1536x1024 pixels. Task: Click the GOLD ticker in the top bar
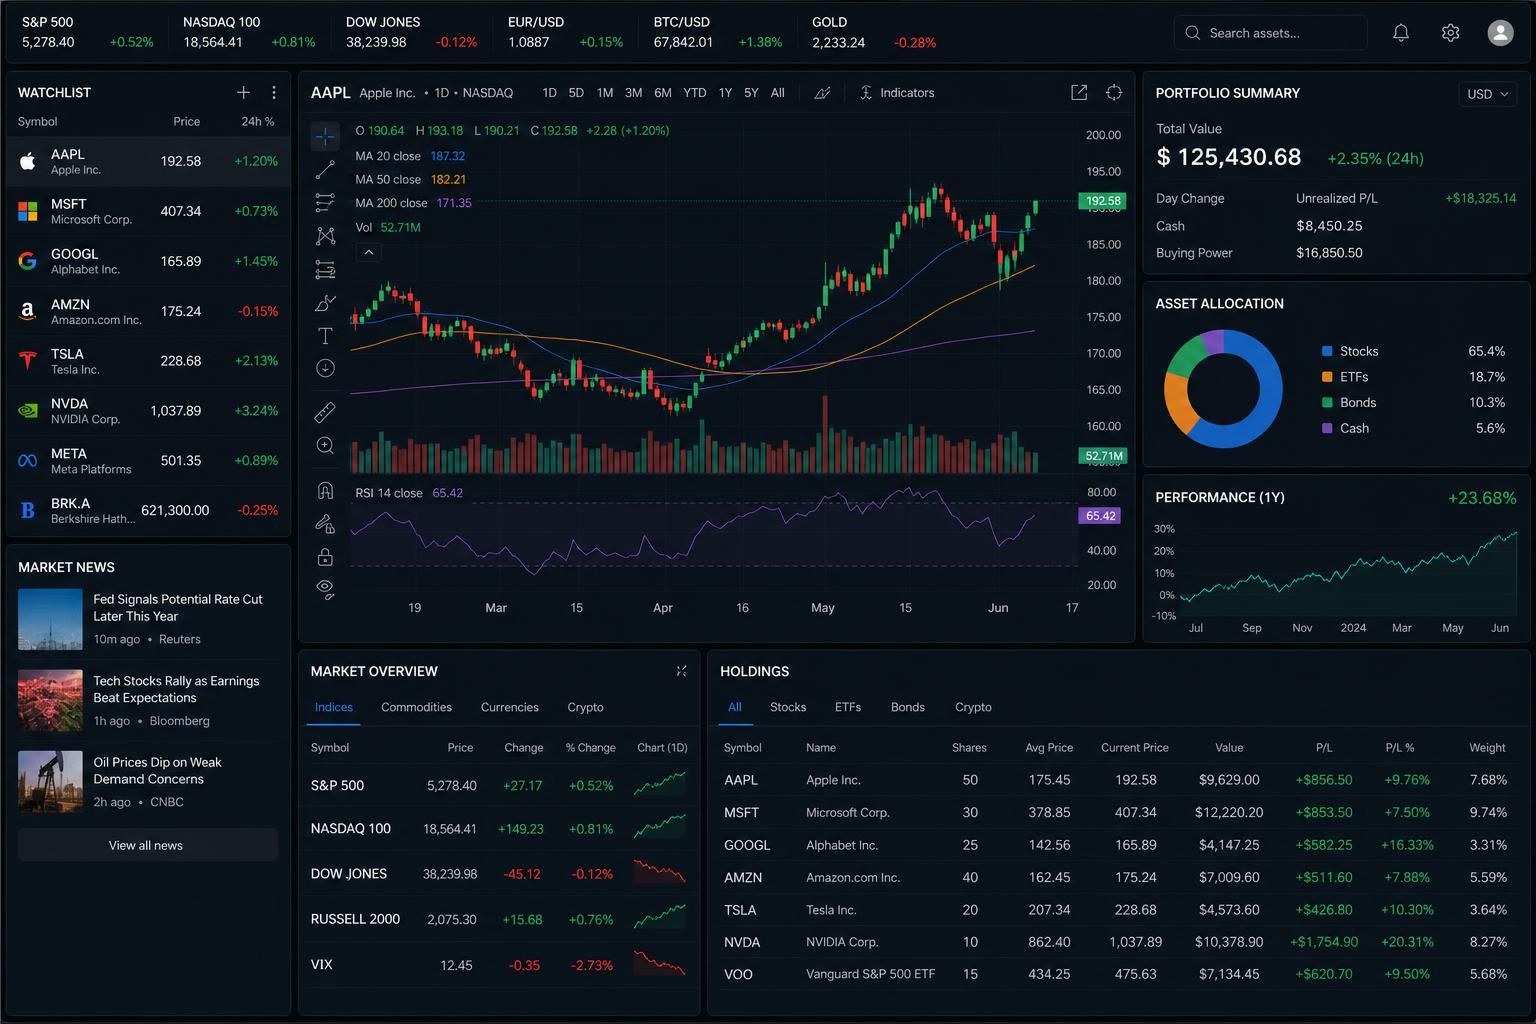pos(874,32)
